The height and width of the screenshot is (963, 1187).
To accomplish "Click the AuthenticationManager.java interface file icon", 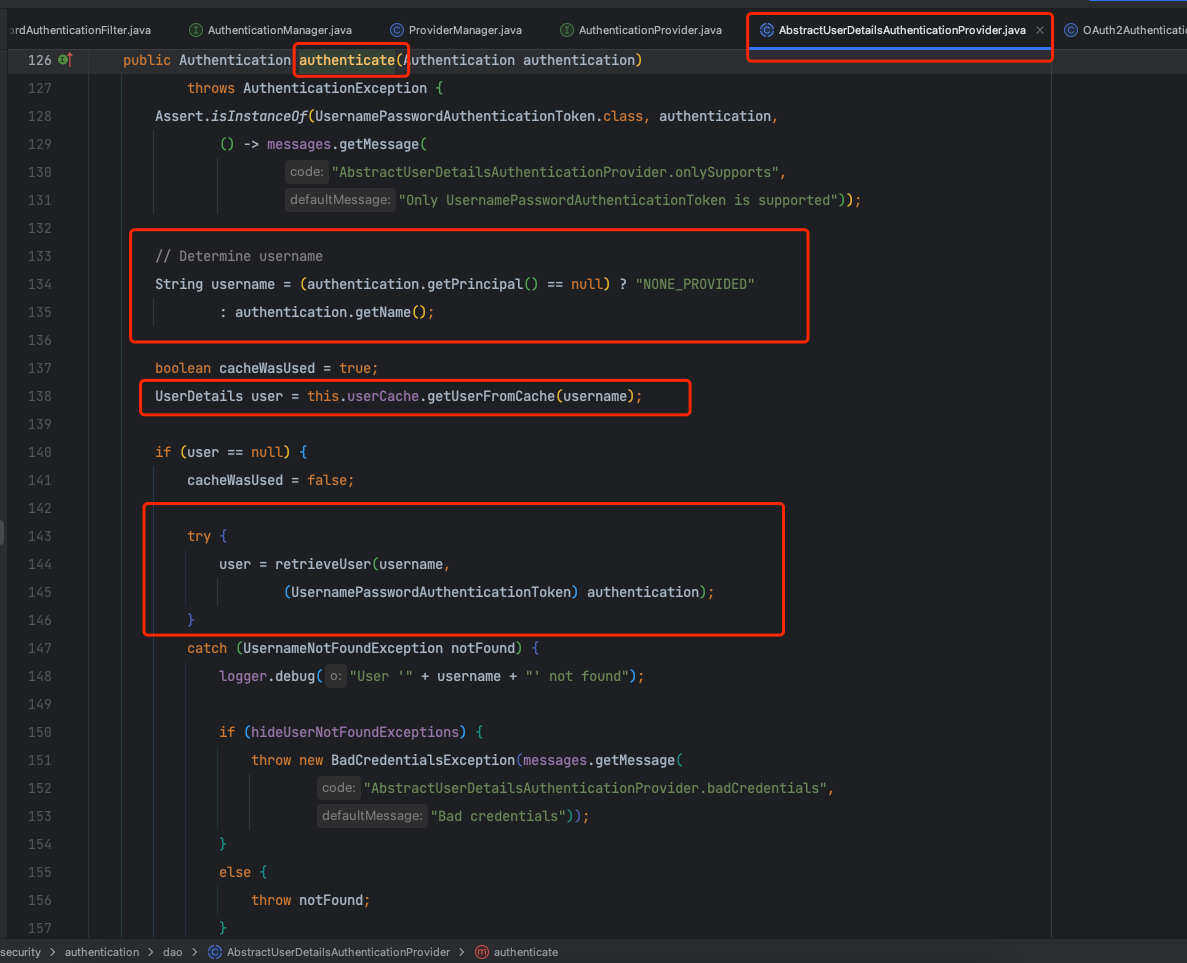I will point(196,30).
